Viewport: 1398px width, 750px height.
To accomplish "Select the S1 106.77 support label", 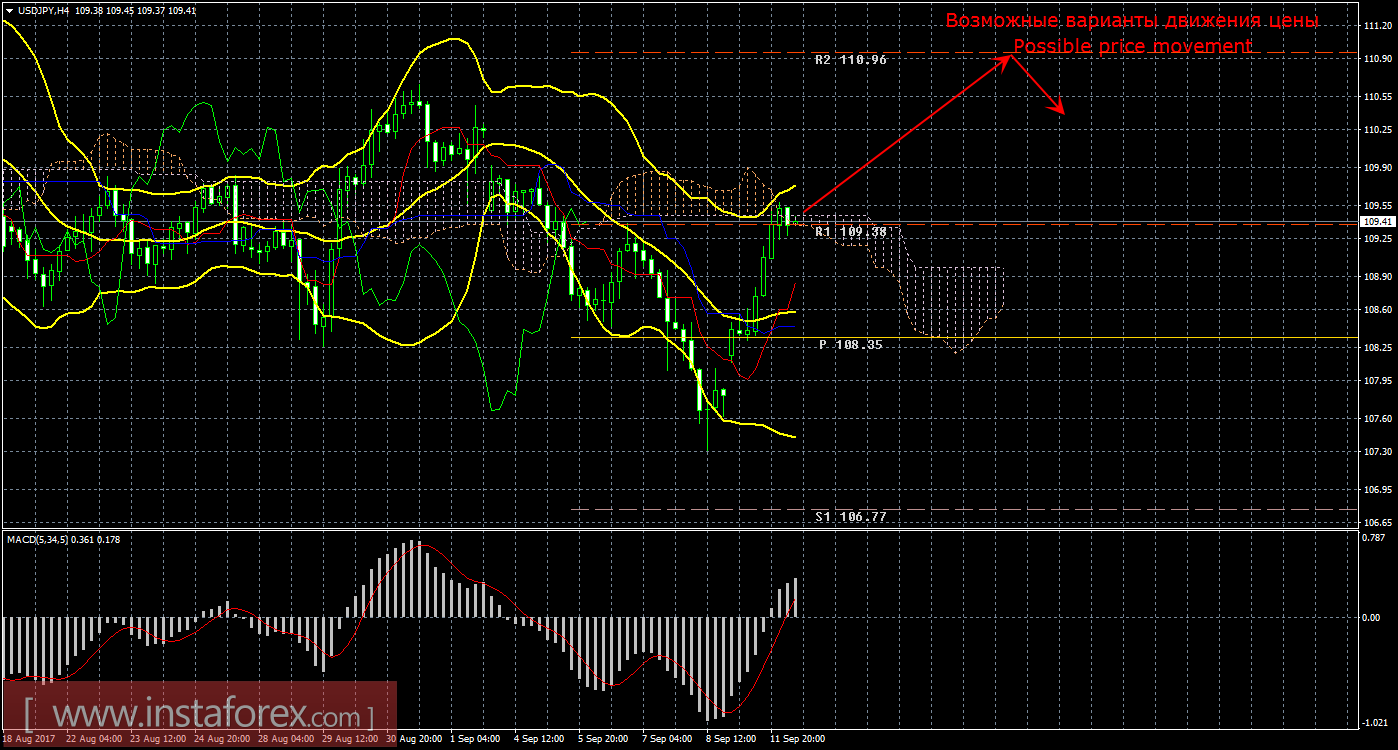I will (x=851, y=517).
